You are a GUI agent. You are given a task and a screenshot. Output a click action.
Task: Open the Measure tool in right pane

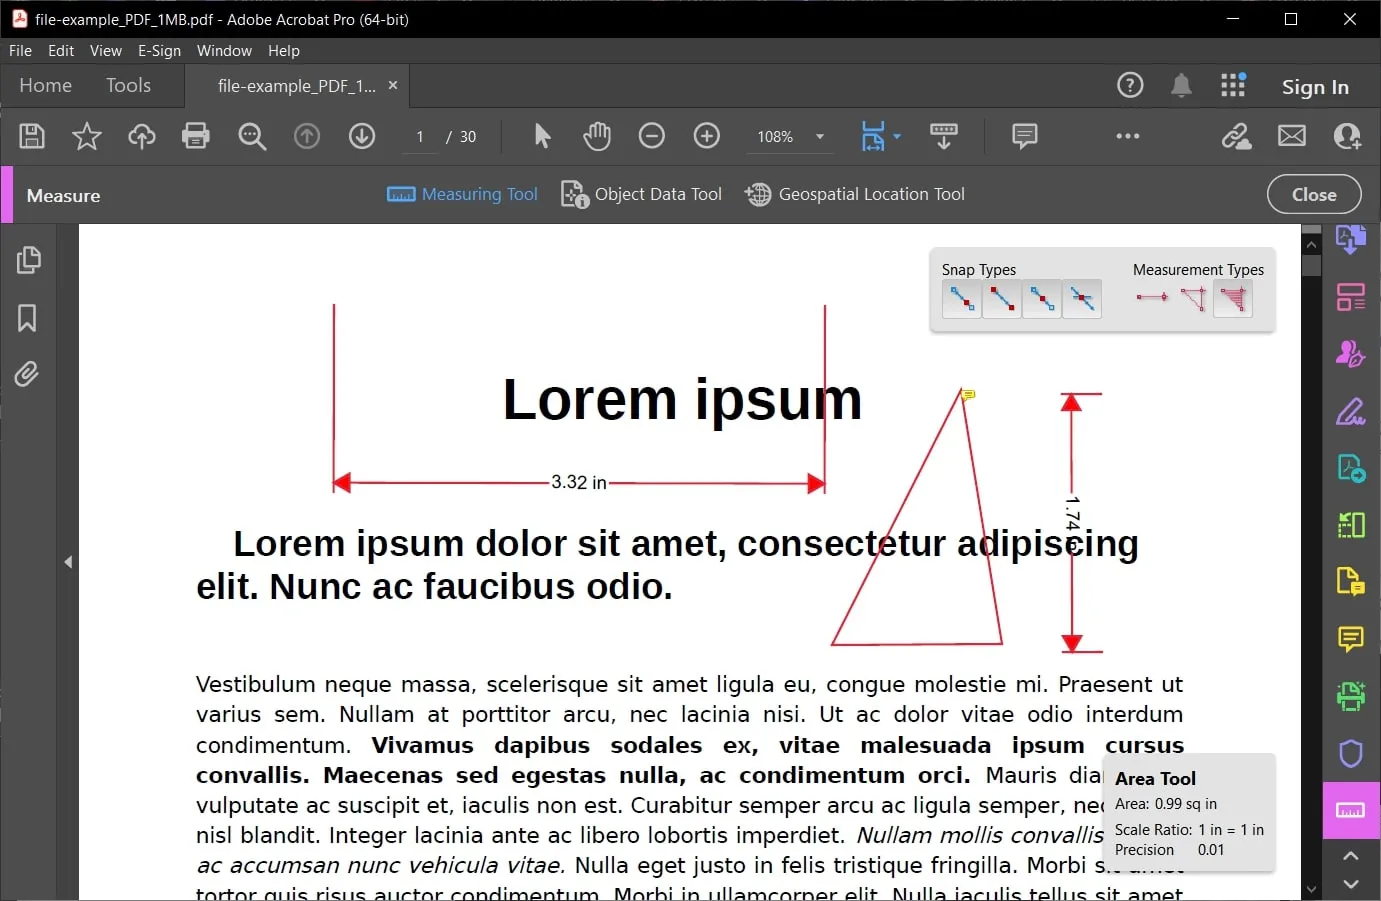point(1351,810)
